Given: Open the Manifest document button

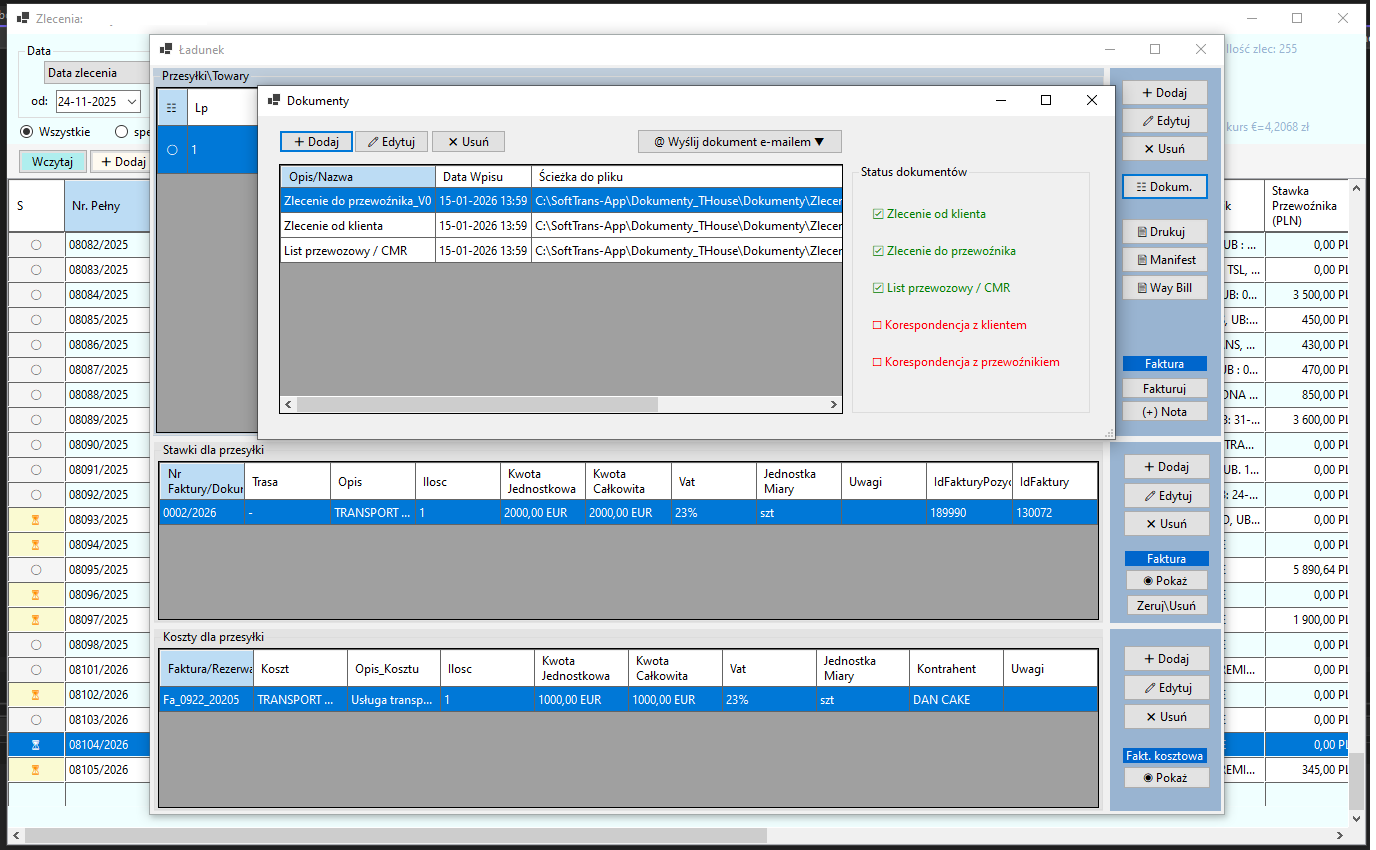Looking at the screenshot, I should point(1164,260).
